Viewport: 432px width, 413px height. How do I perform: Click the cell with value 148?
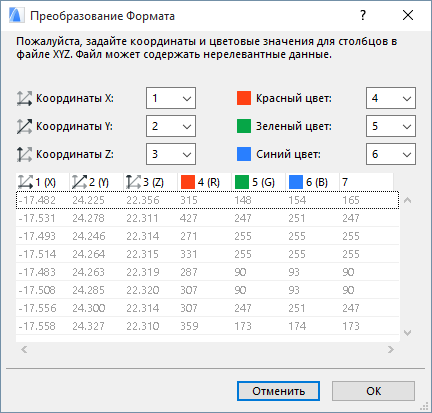(243, 200)
